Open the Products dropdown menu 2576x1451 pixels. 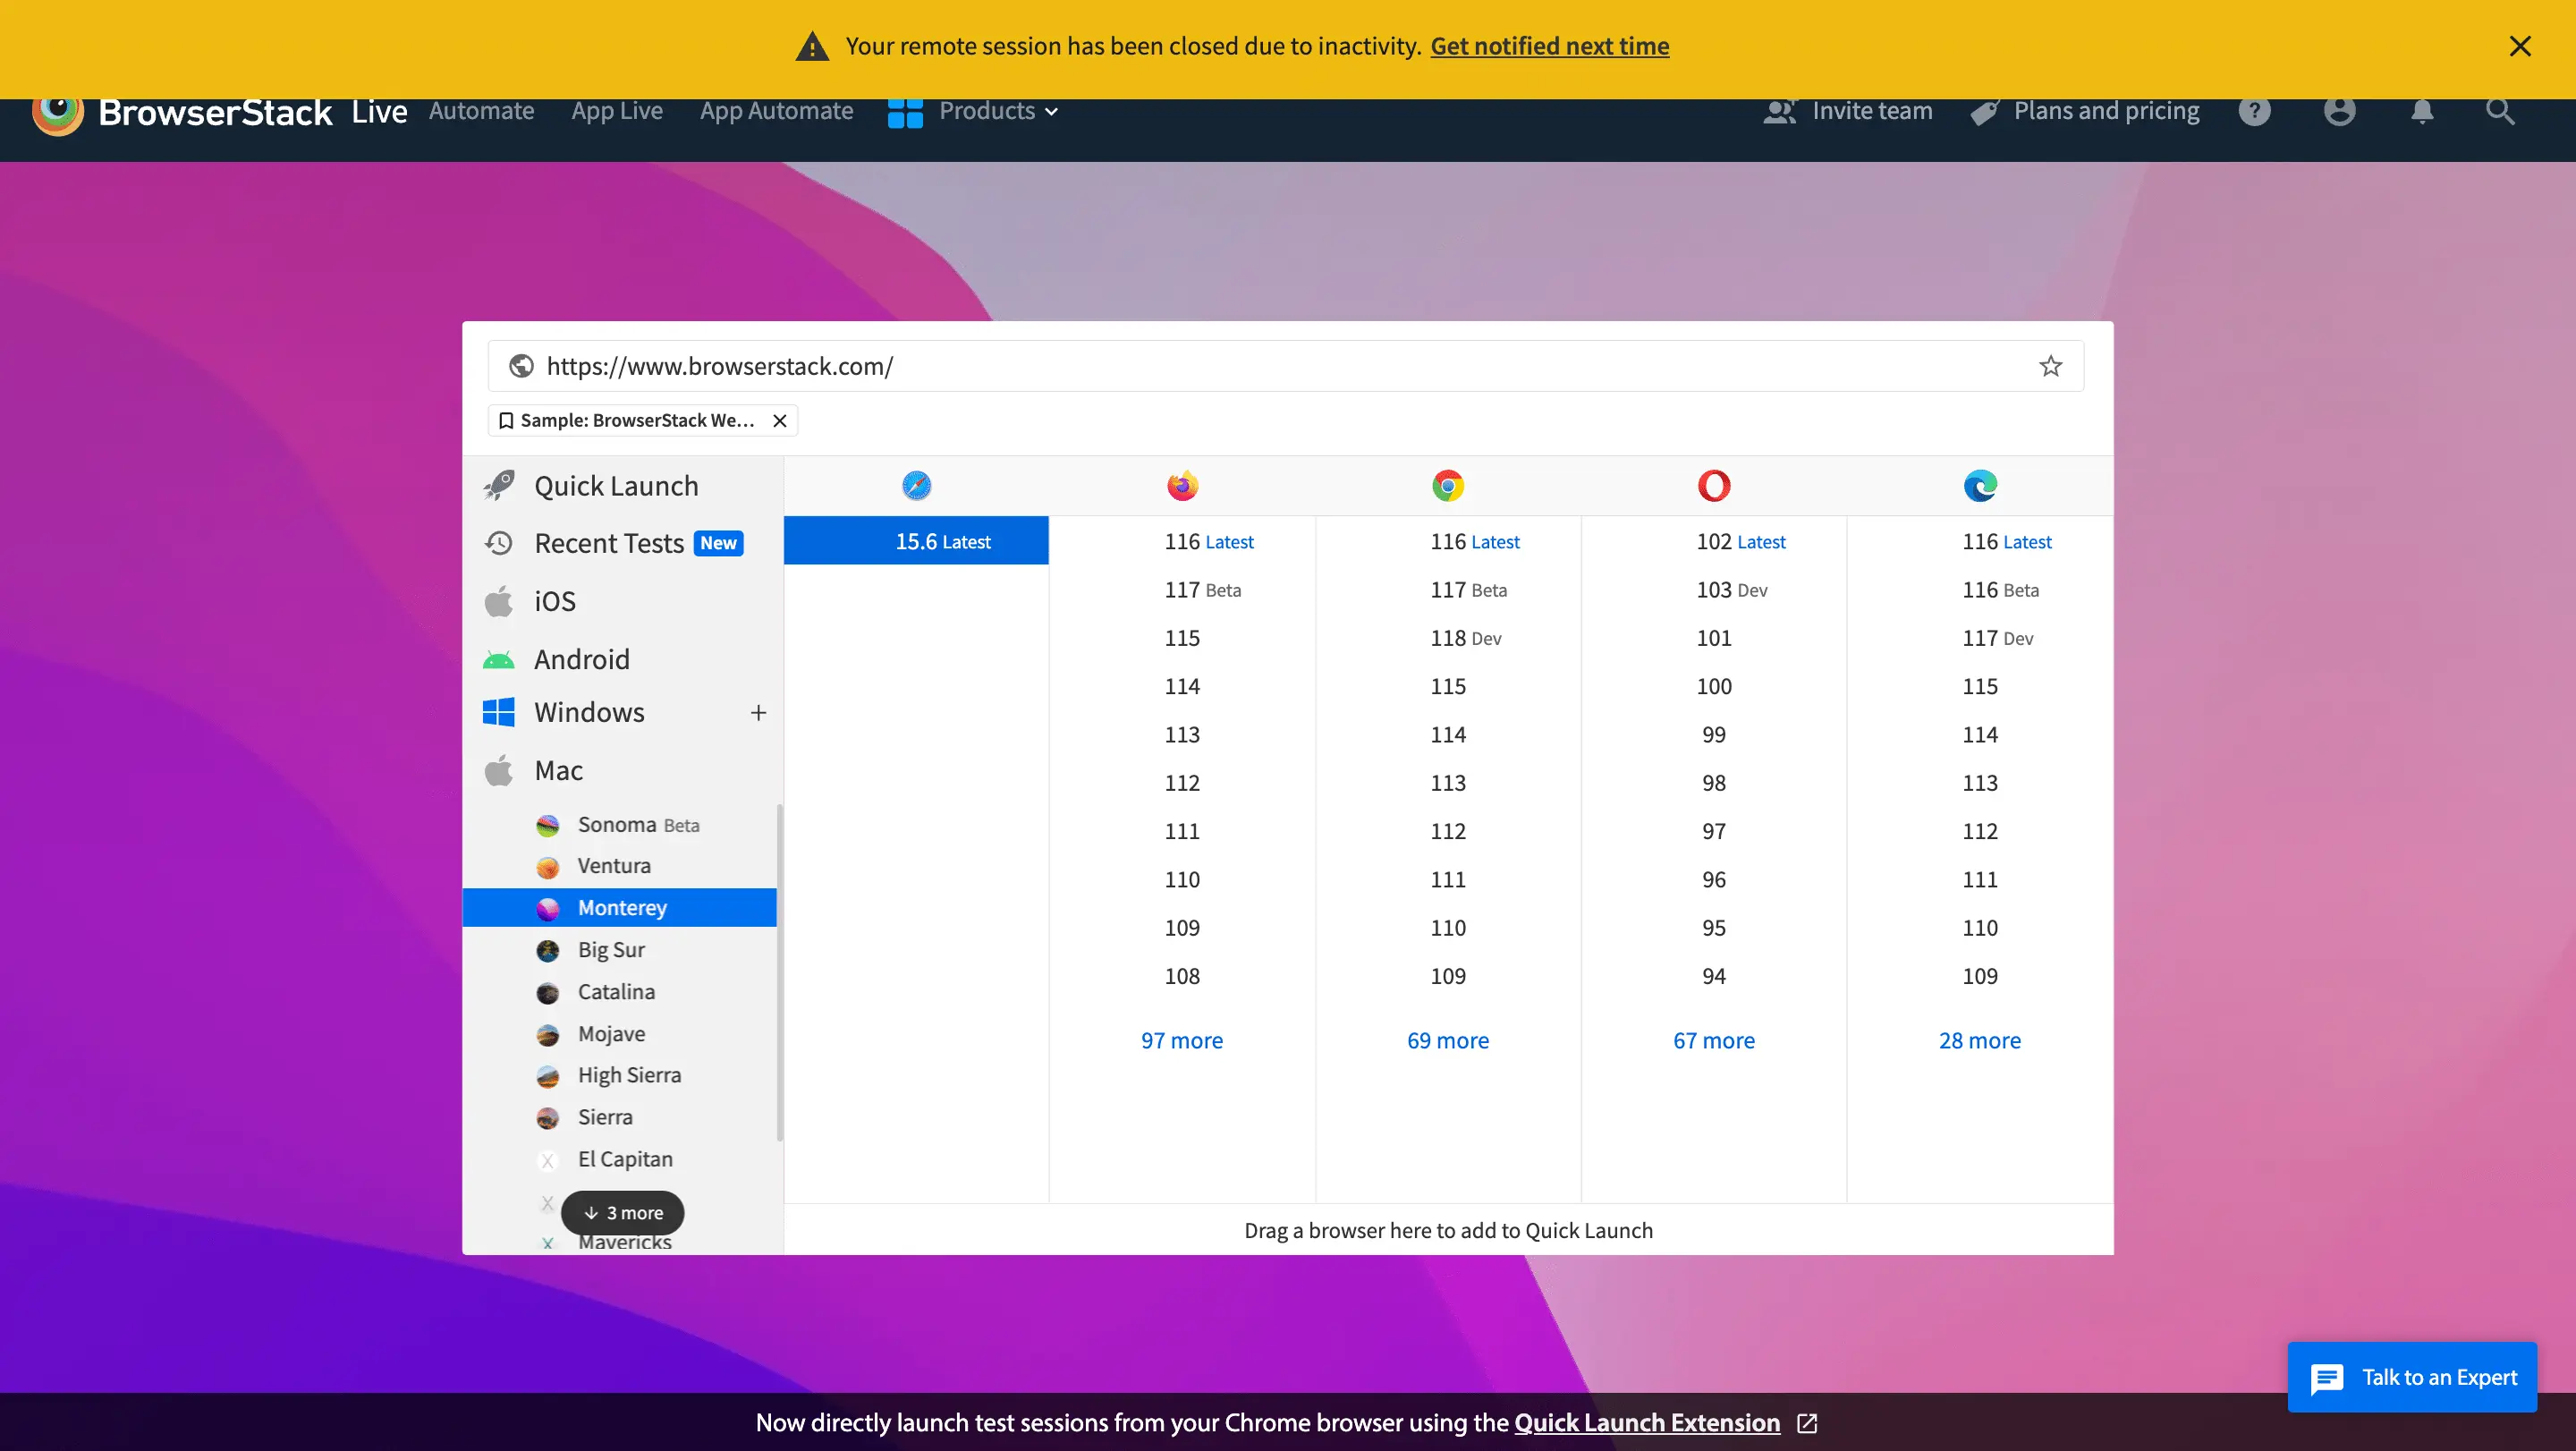(996, 111)
